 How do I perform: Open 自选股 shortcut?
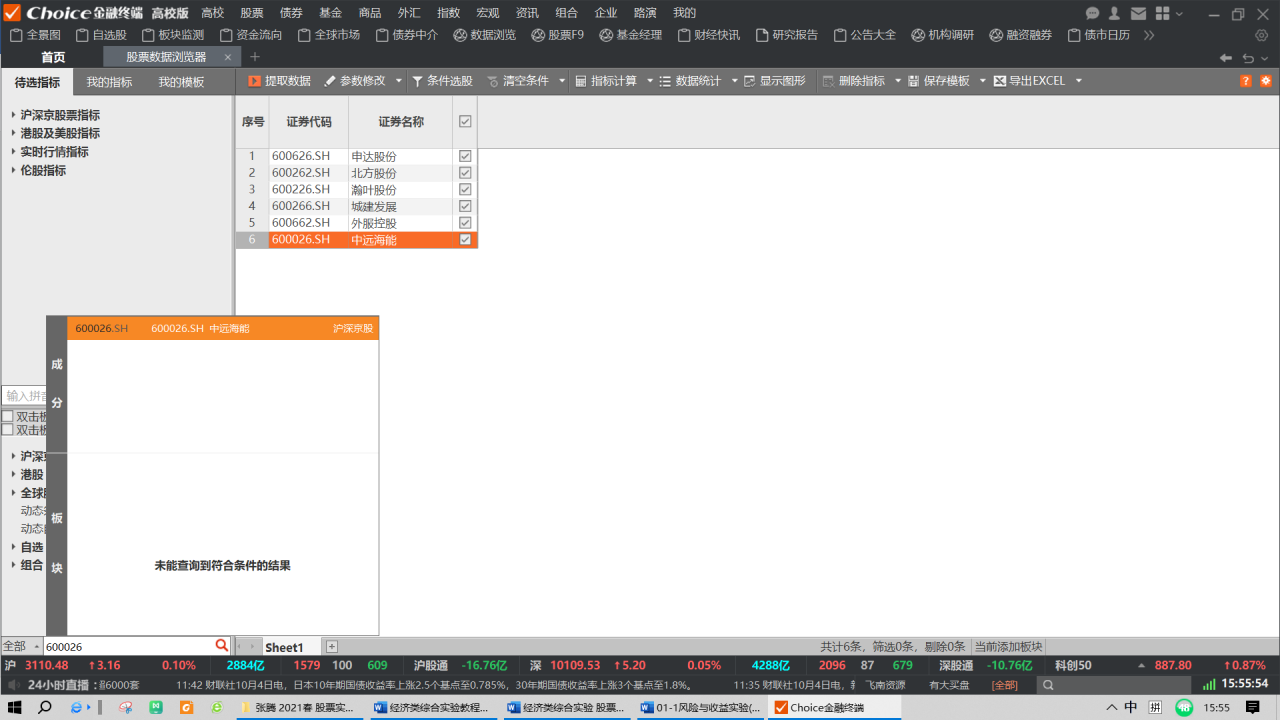click(x=100, y=35)
